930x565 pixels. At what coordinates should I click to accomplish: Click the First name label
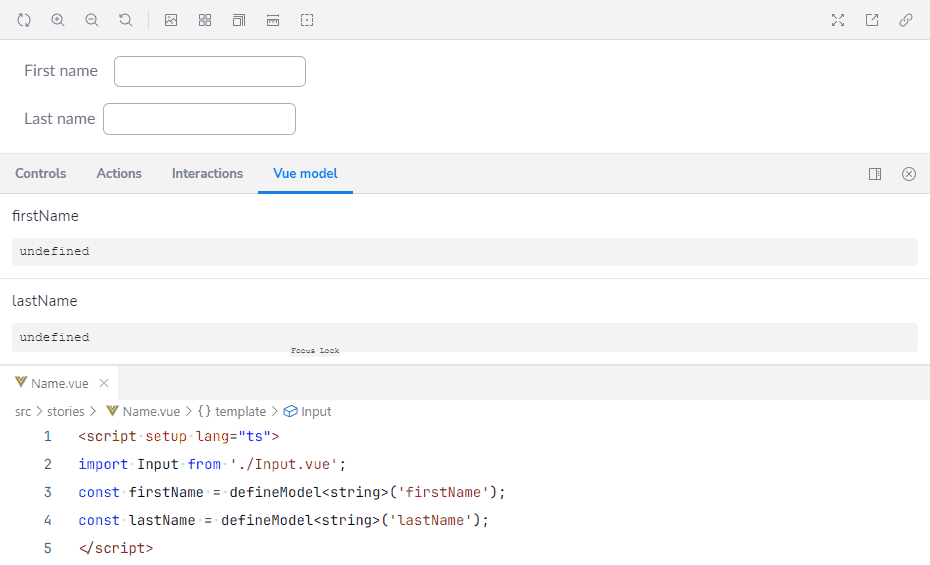pyautogui.click(x=61, y=71)
